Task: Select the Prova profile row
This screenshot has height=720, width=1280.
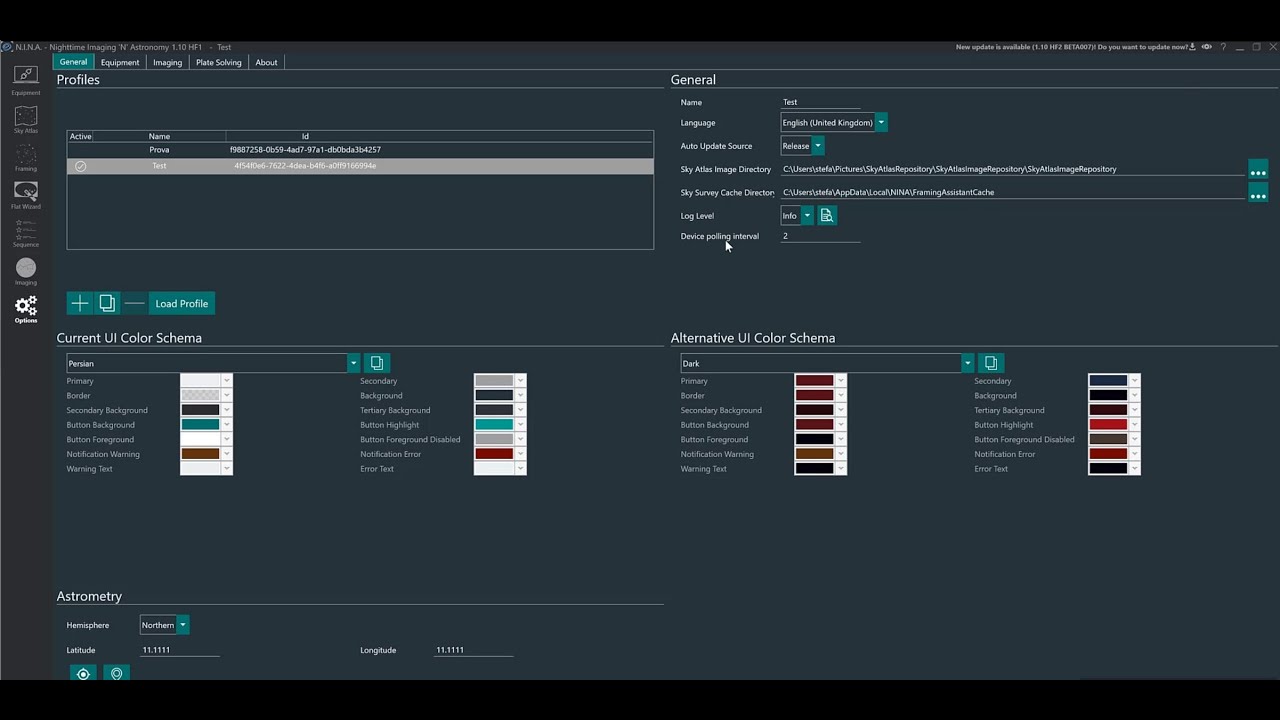Action: click(x=360, y=150)
